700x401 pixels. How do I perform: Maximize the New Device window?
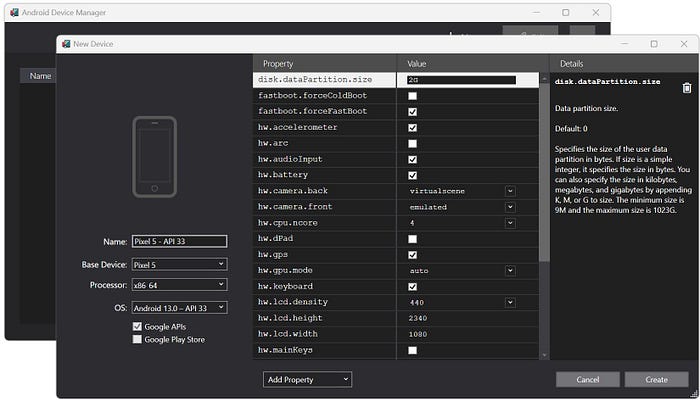(654, 44)
